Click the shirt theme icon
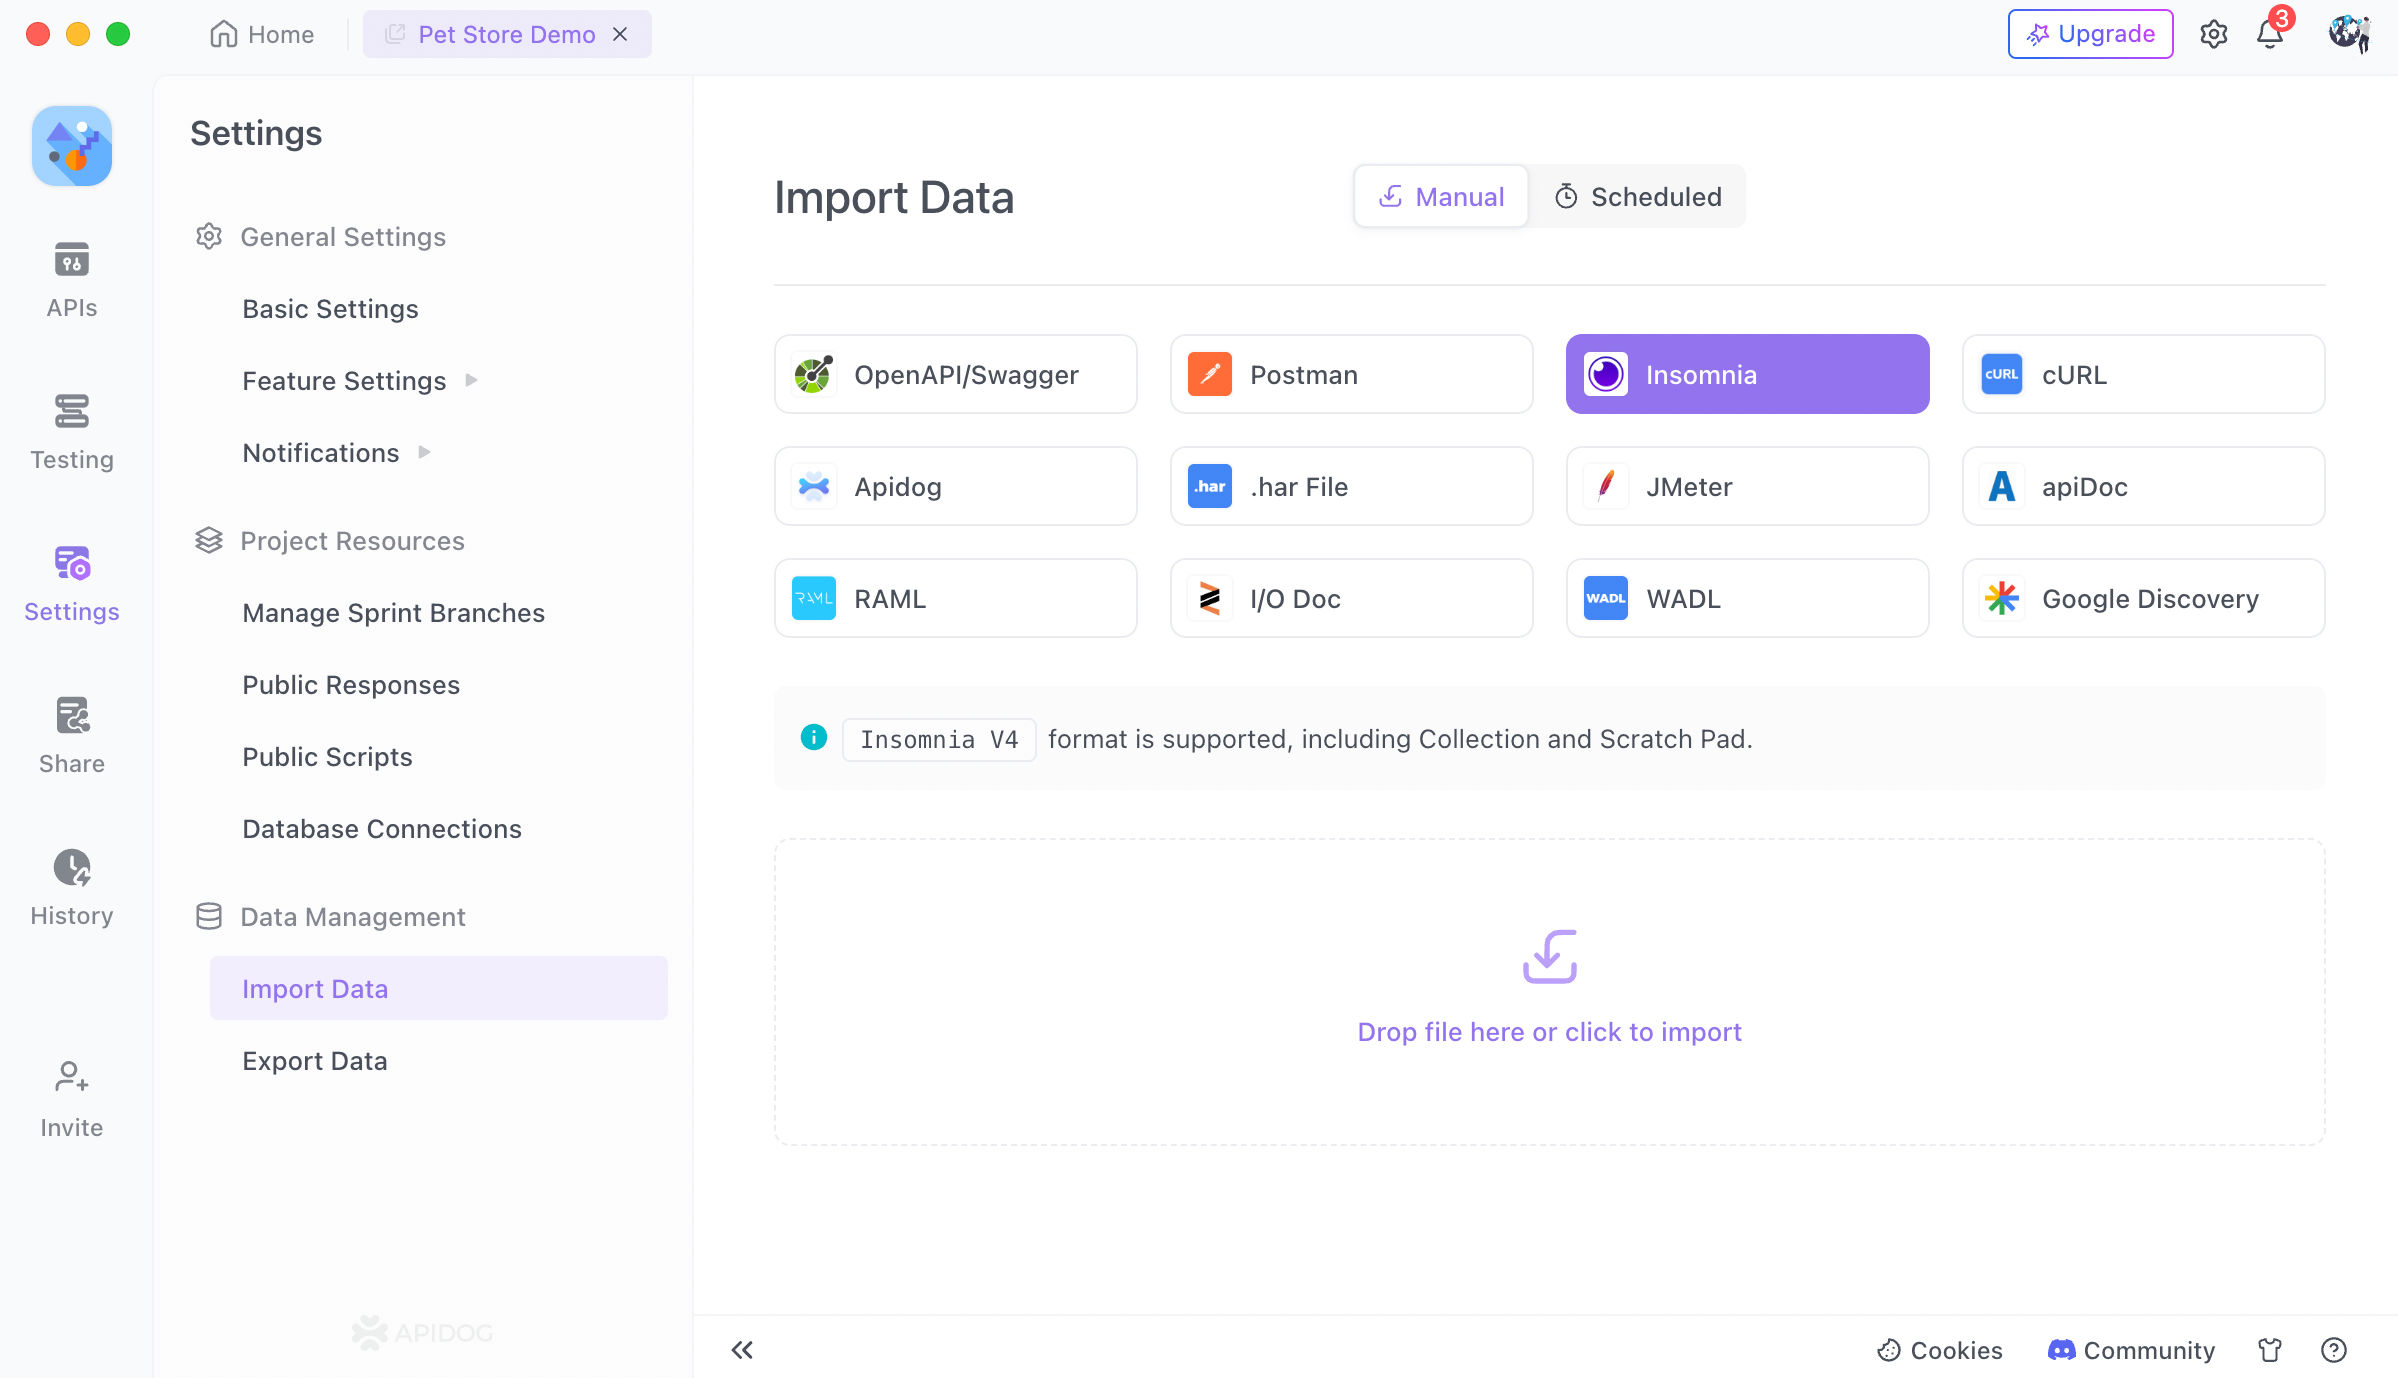 coord(2270,1350)
